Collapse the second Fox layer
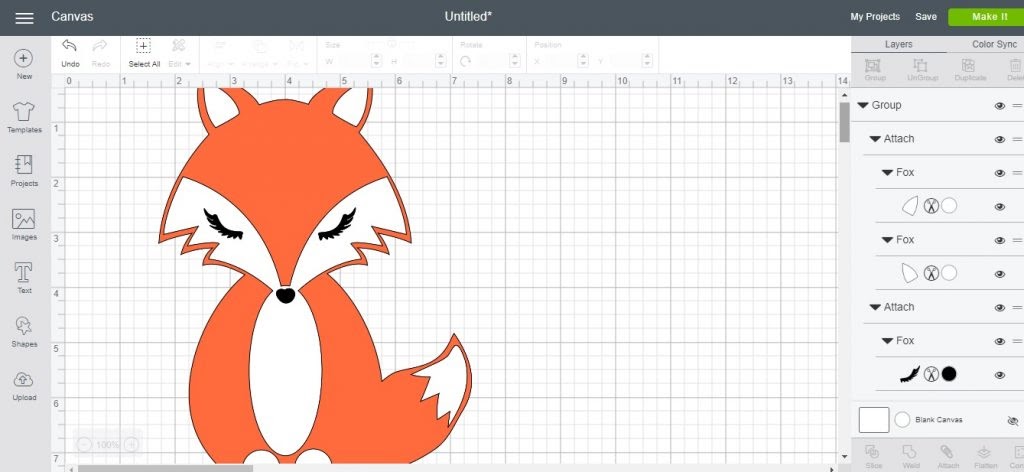Screen dimensions: 1024x472 (887, 240)
